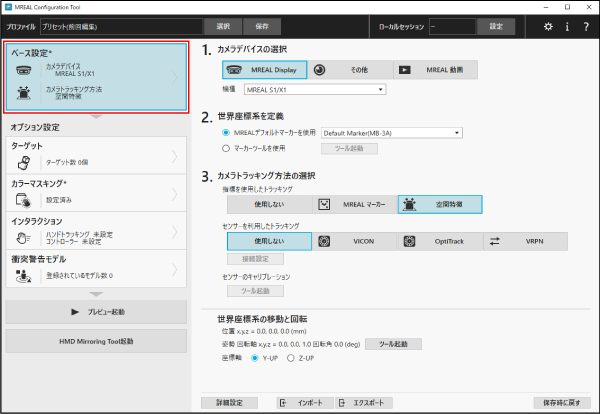
Task: Expand カラーマスキング with its chevron
Action: coord(174,194)
